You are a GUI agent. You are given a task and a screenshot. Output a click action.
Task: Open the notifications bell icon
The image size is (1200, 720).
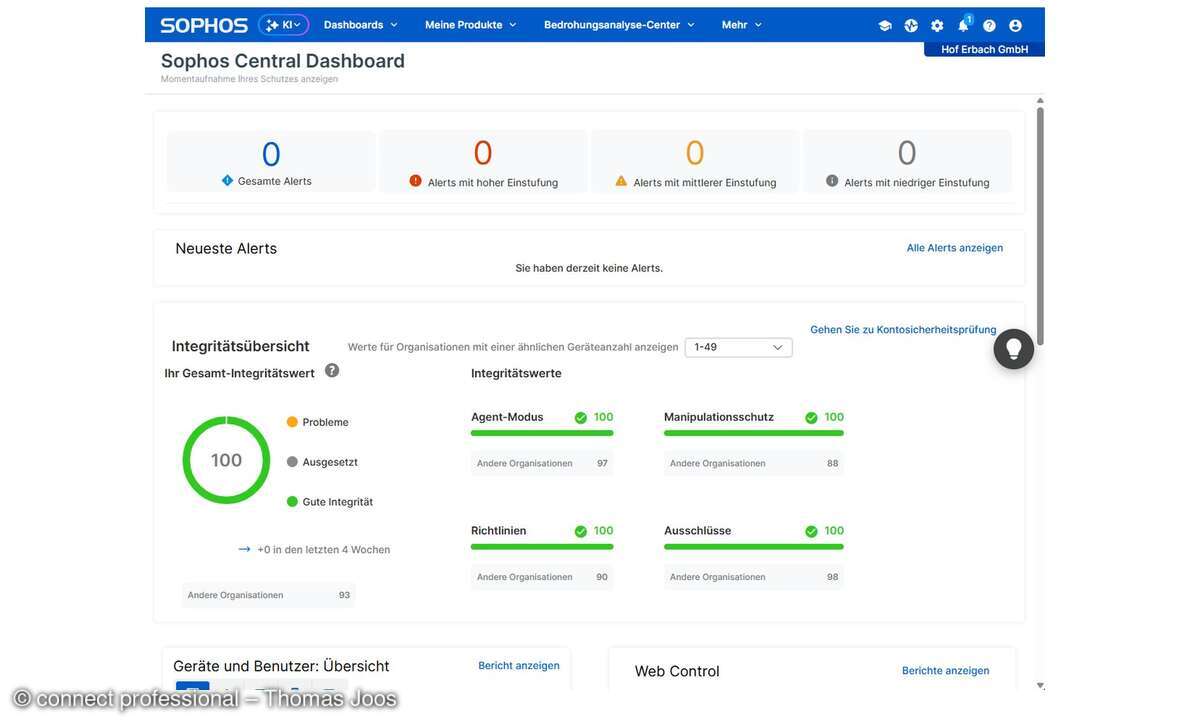[964, 25]
